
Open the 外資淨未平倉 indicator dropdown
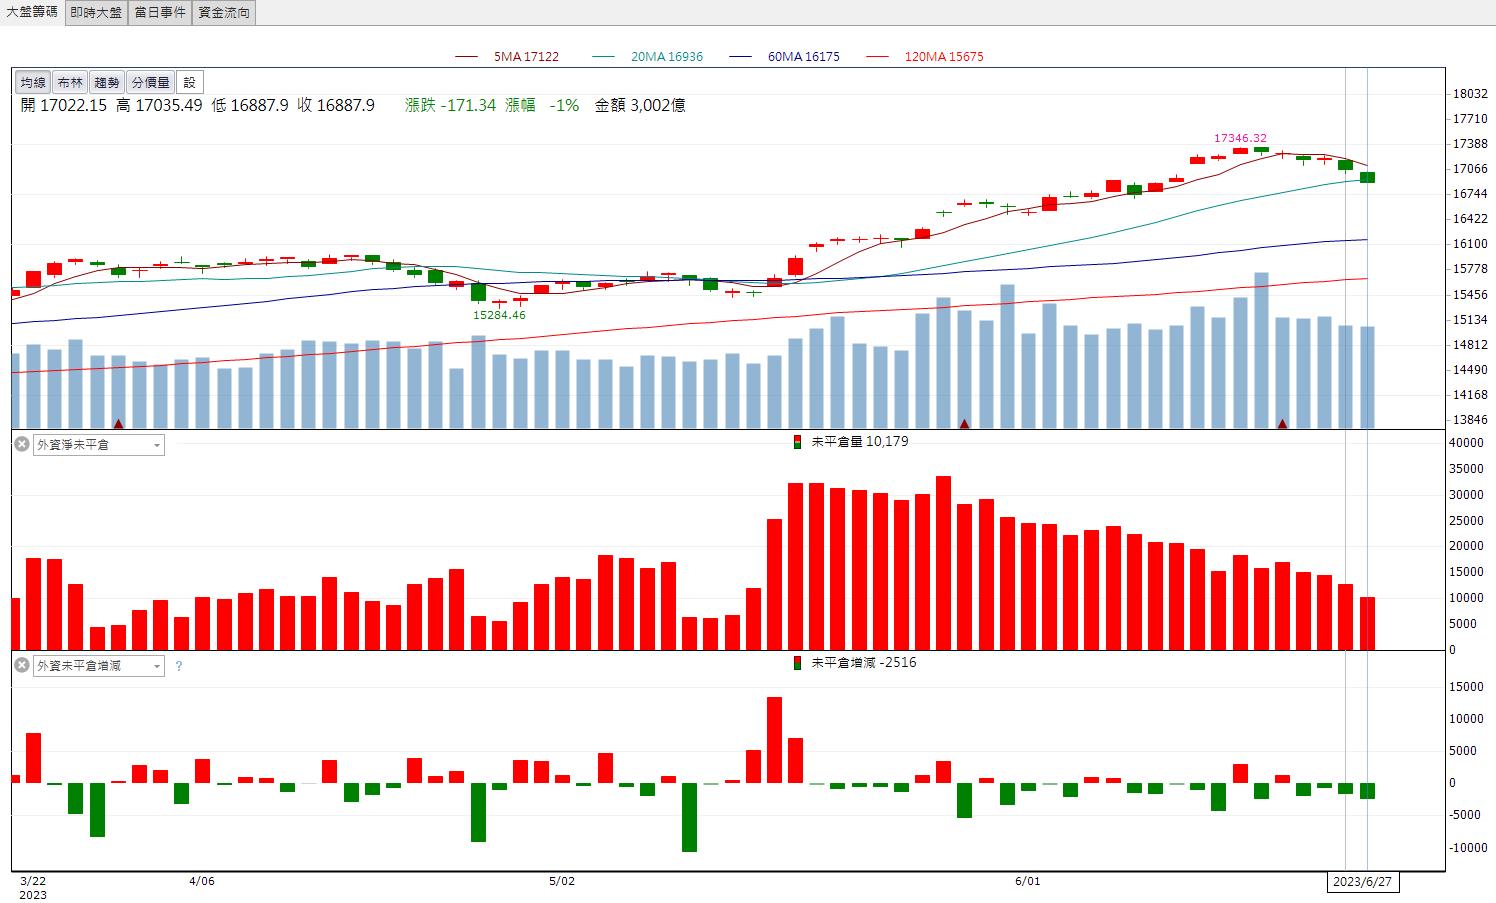click(99, 445)
